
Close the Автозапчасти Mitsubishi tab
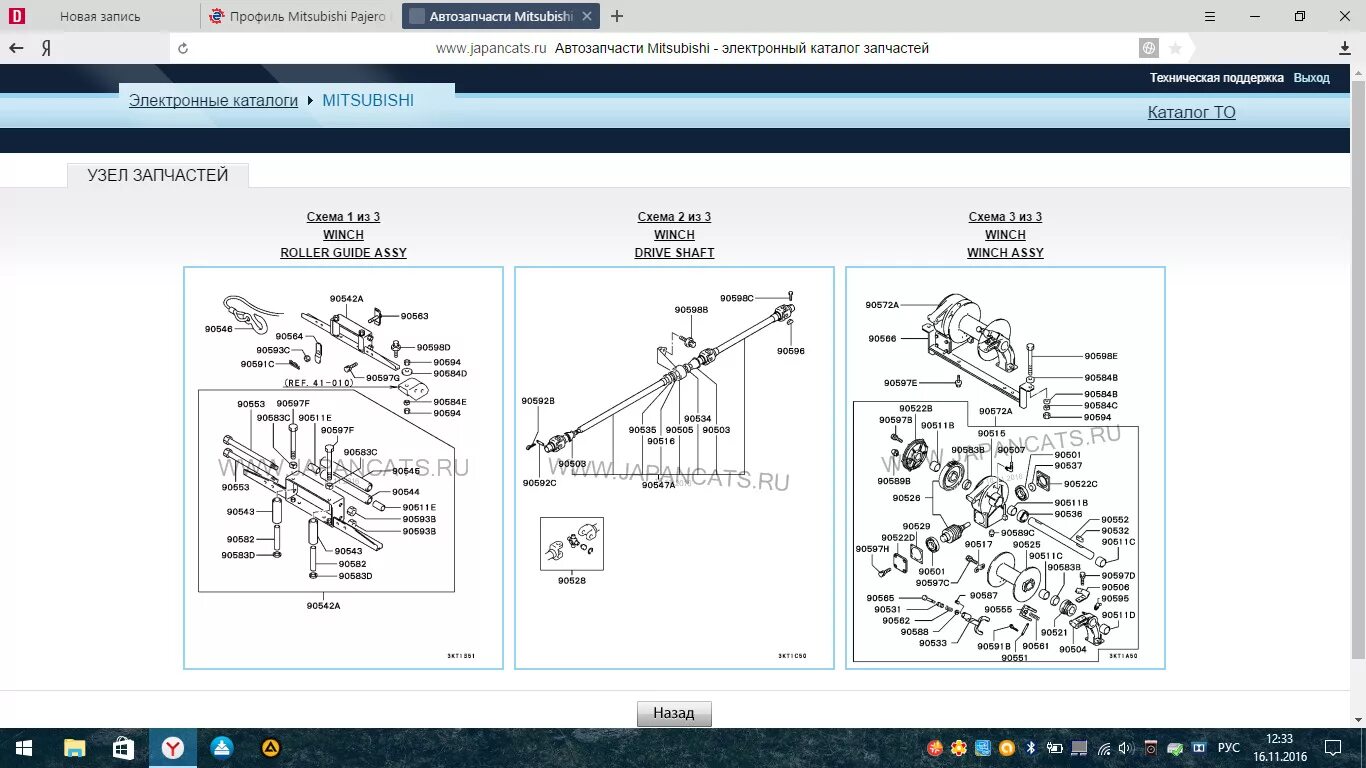coord(587,16)
